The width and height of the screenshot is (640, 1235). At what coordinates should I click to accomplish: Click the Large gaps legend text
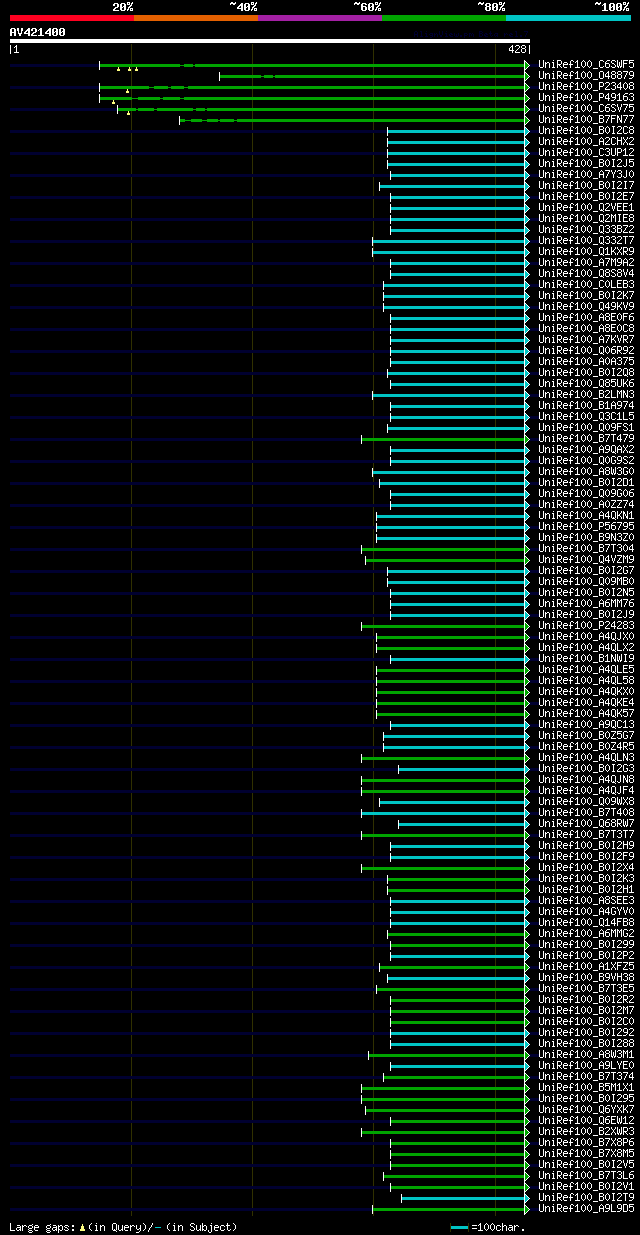coord(123,1226)
